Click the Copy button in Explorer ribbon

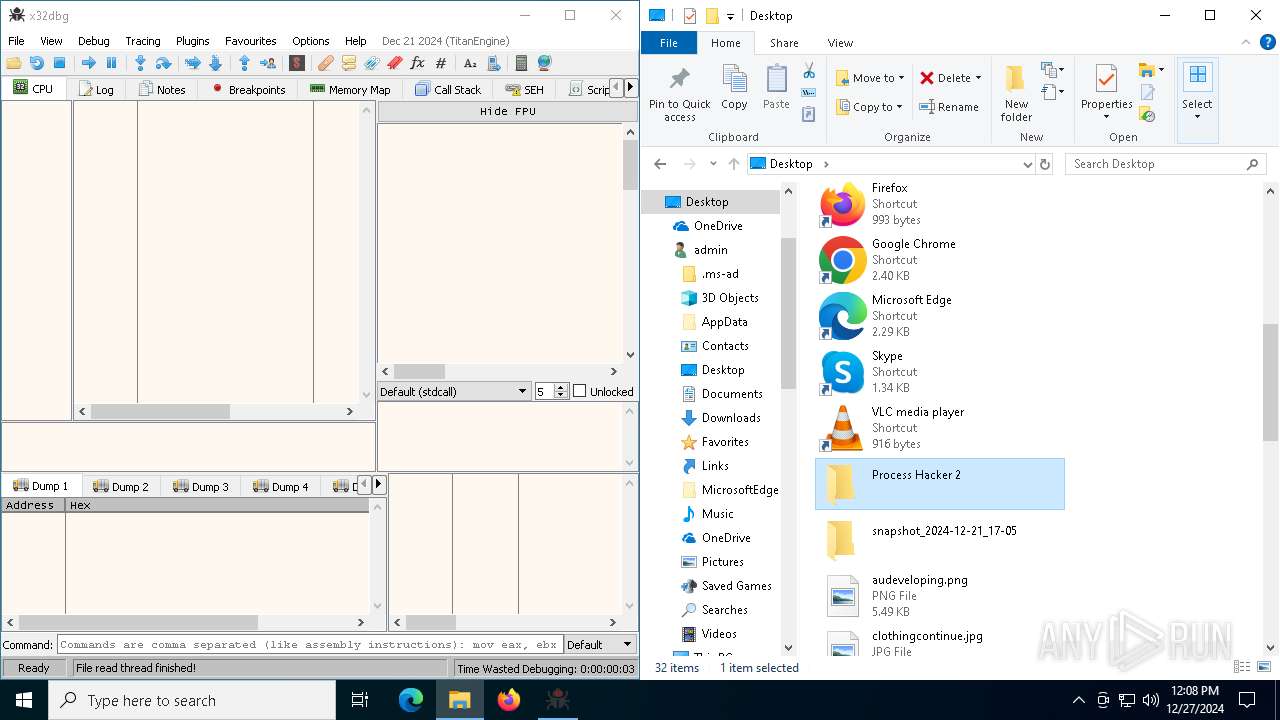(734, 88)
